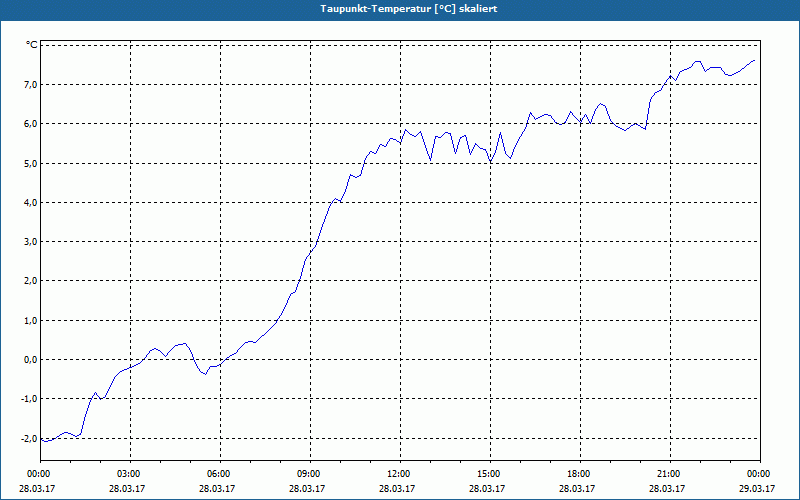Select the 3,0 y-axis value
This screenshot has height=500, width=800.
[30, 242]
